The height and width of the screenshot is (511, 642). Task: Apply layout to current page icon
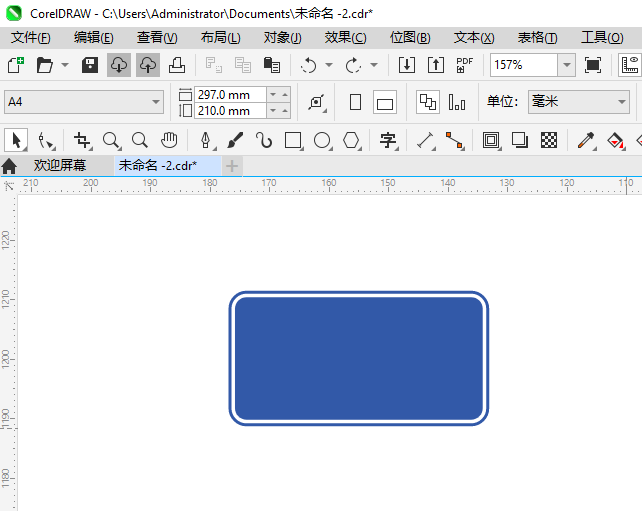pyautogui.click(x=457, y=102)
